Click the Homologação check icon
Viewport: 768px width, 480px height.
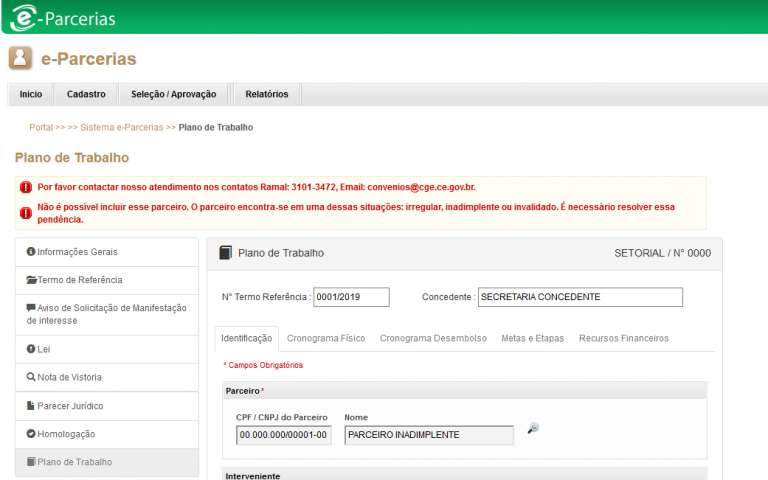pyautogui.click(x=31, y=433)
